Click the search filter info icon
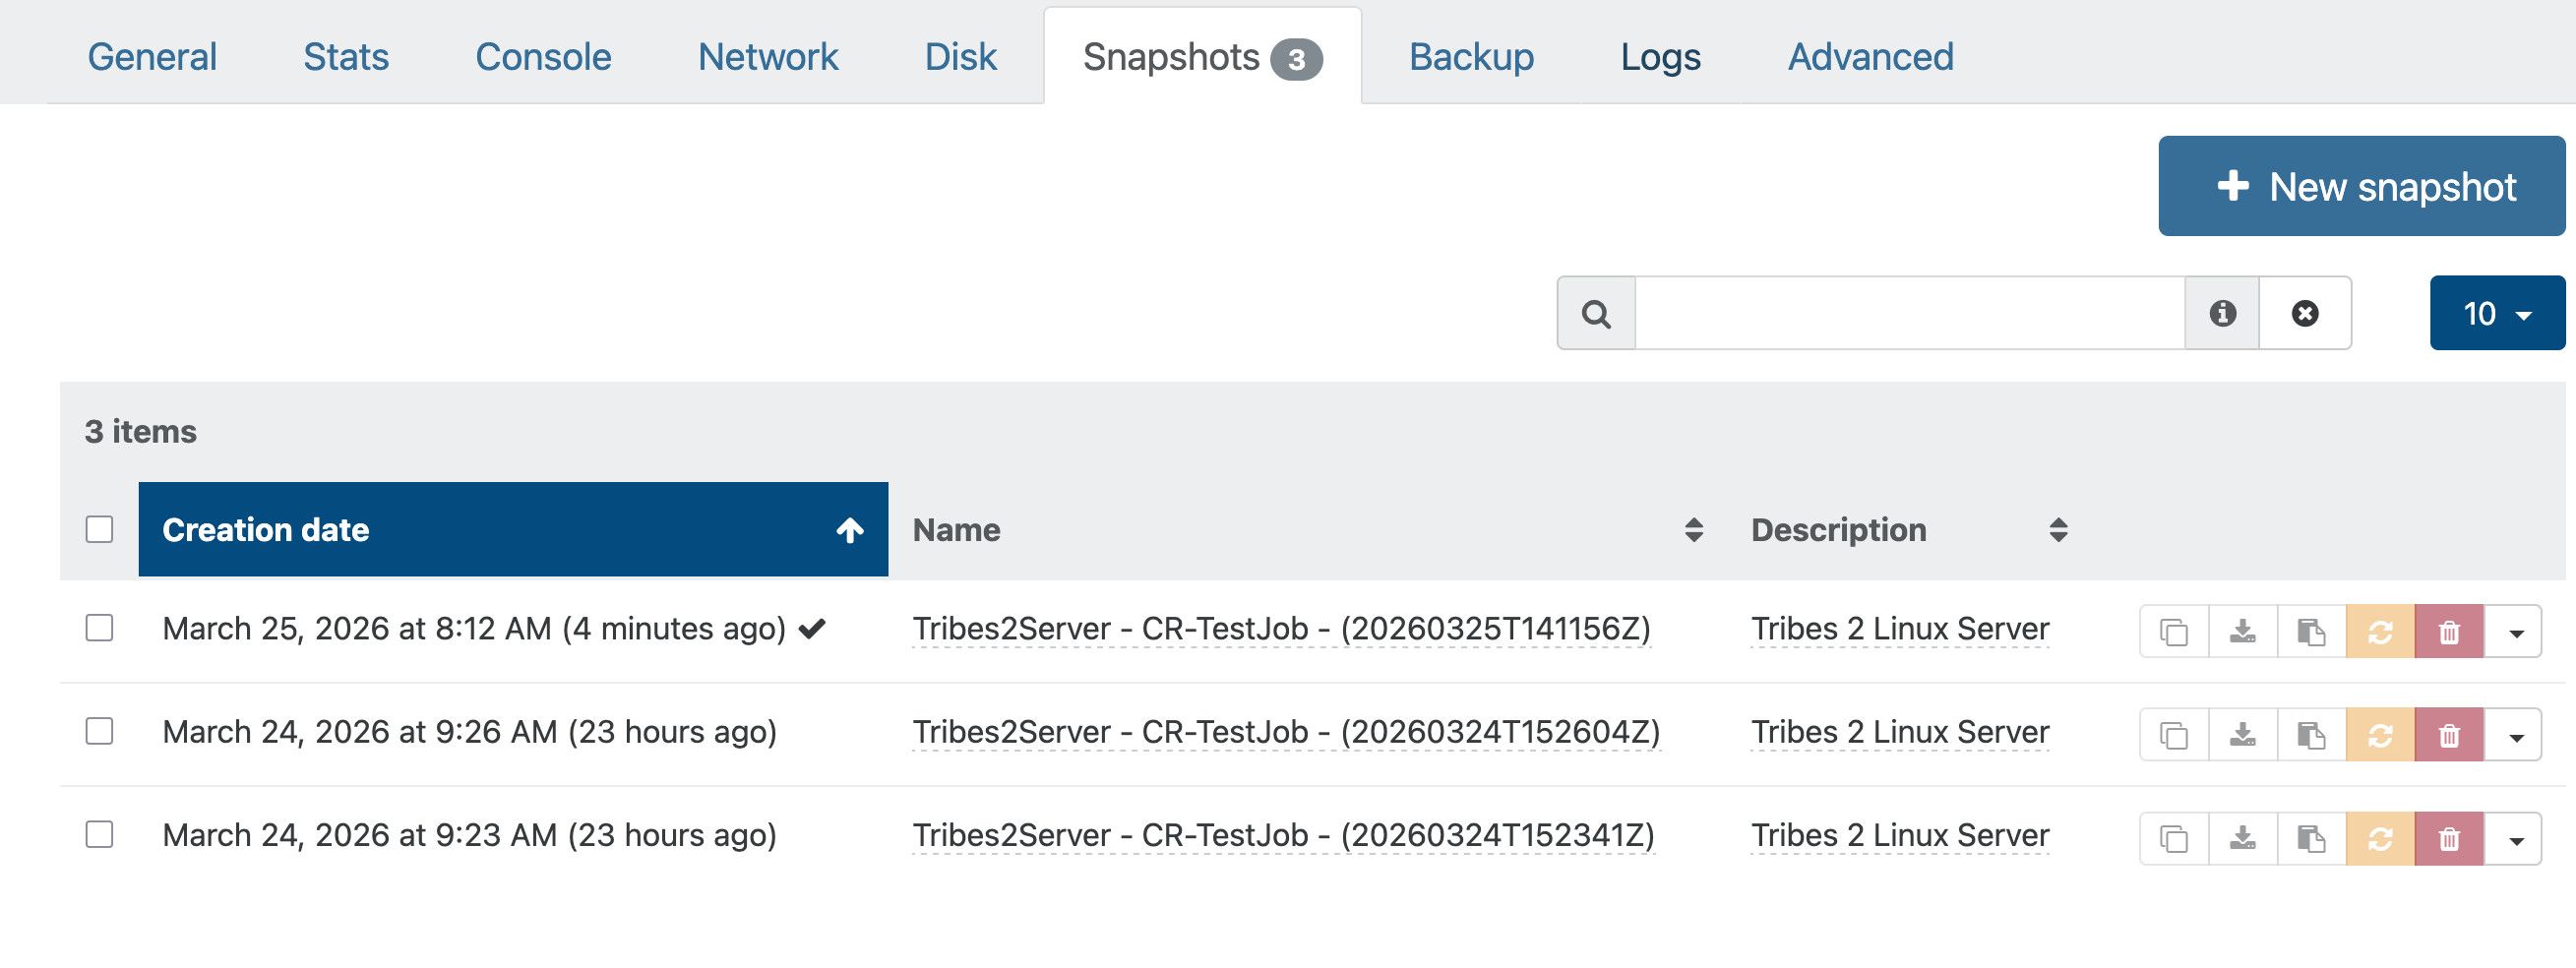This screenshot has width=2576, height=968. point(2222,314)
